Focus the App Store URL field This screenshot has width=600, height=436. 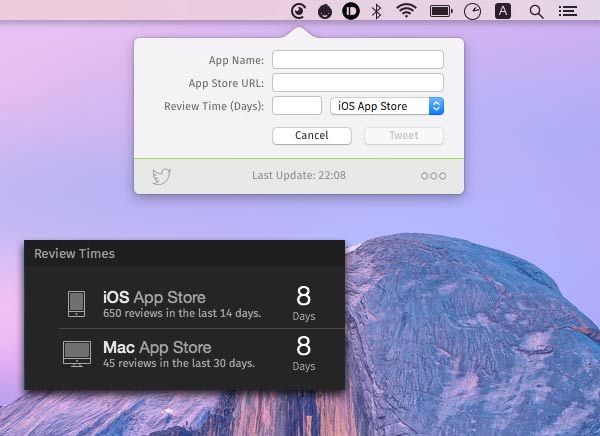[358, 83]
